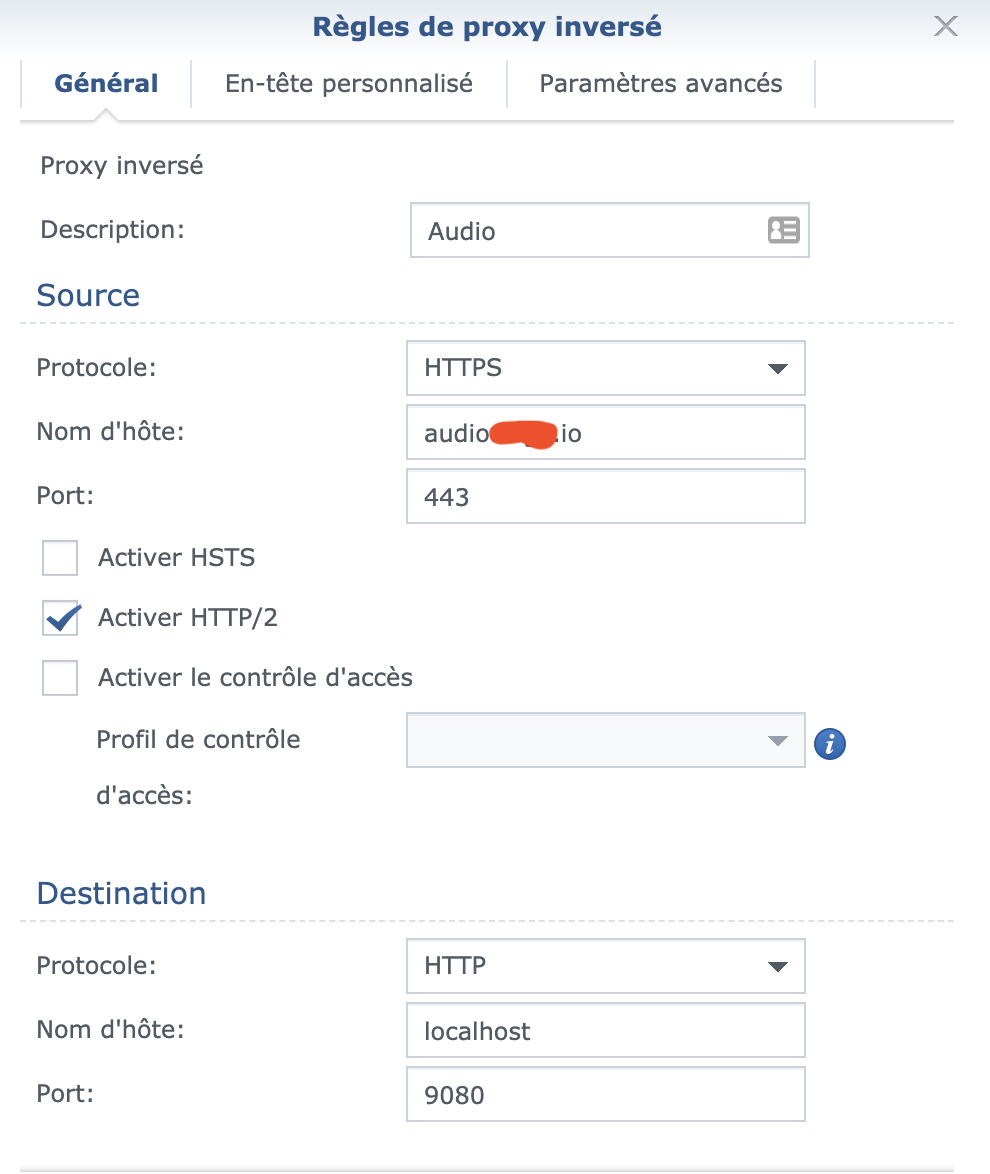This screenshot has width=990, height=1174.
Task: Click the Source section heading
Action: click(x=88, y=295)
